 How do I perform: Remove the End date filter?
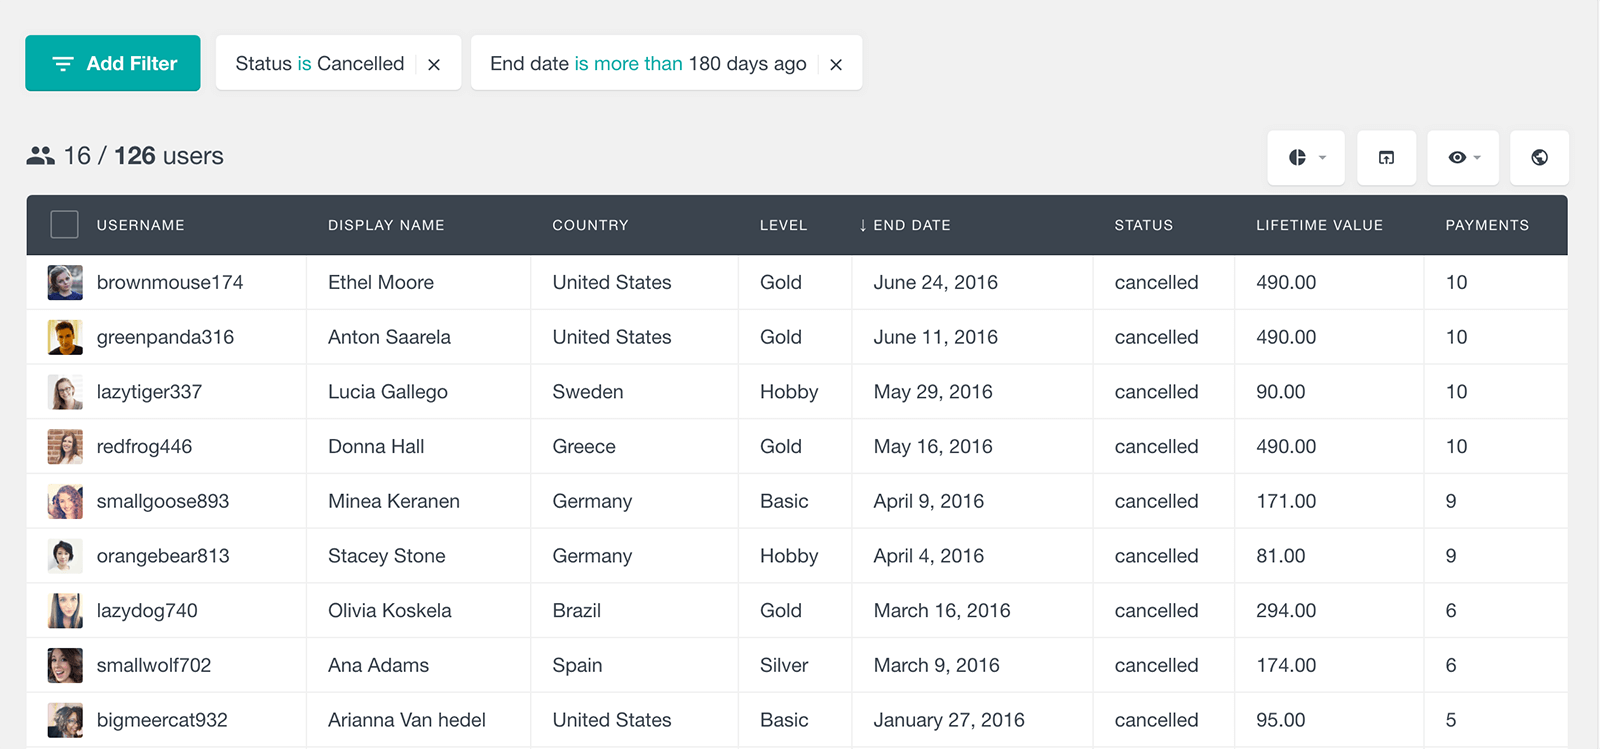[836, 64]
